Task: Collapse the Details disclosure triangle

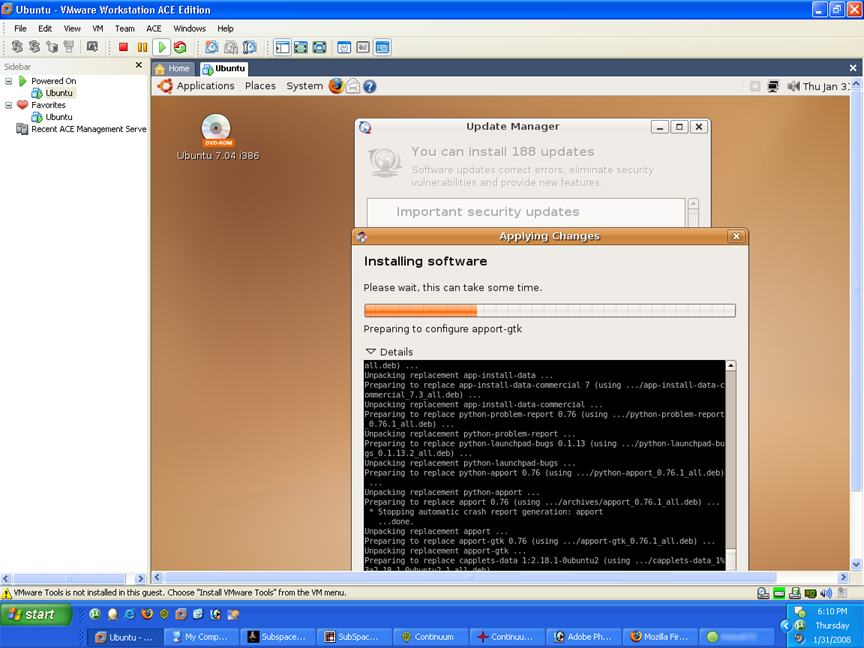Action: tap(370, 352)
